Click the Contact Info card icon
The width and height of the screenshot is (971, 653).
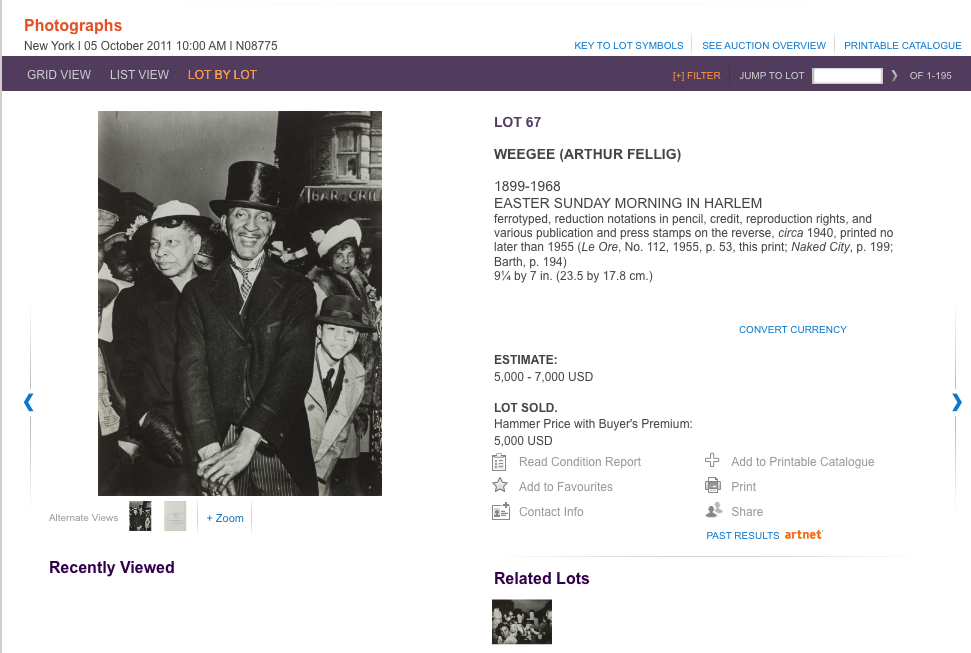click(500, 511)
